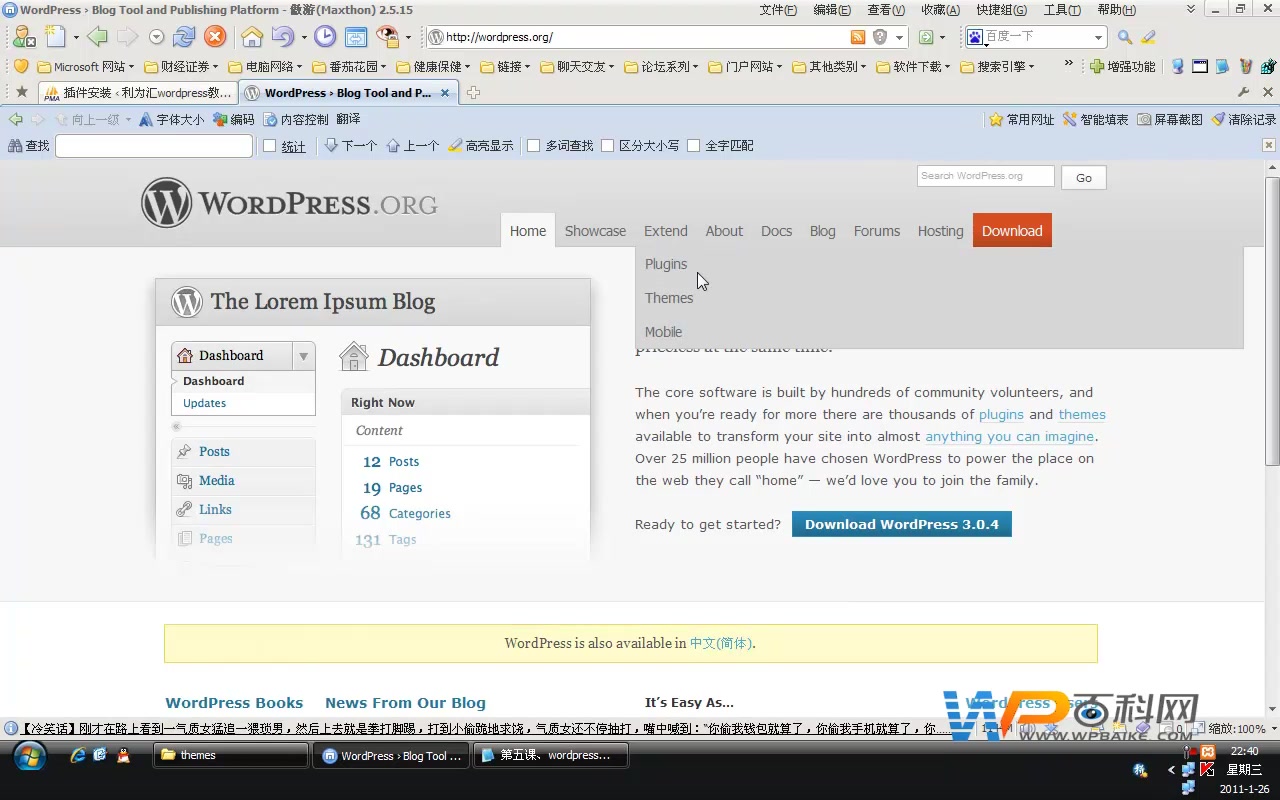Click the orange Download nav button
This screenshot has width=1280, height=800.
tap(1012, 230)
